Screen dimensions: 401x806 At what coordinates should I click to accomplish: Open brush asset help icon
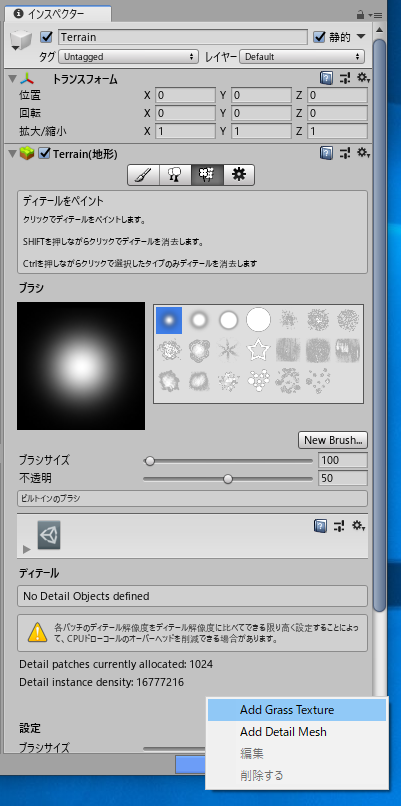pos(320,526)
